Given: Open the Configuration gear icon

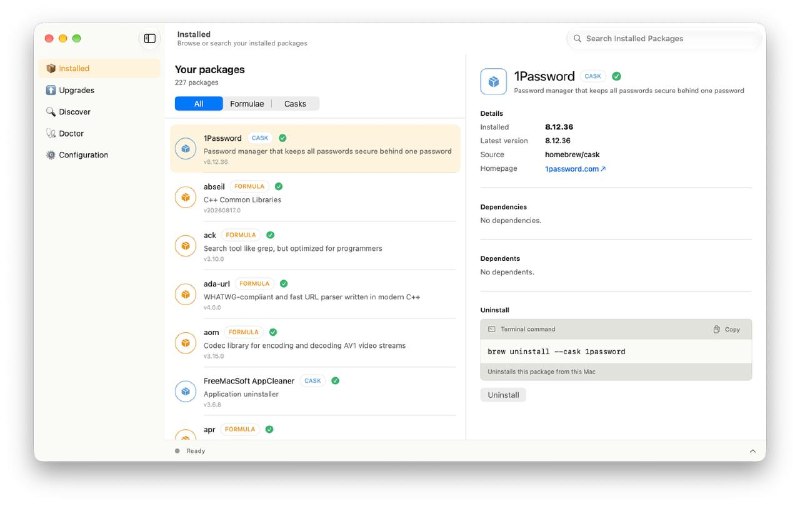Looking at the screenshot, I should 51,155.
